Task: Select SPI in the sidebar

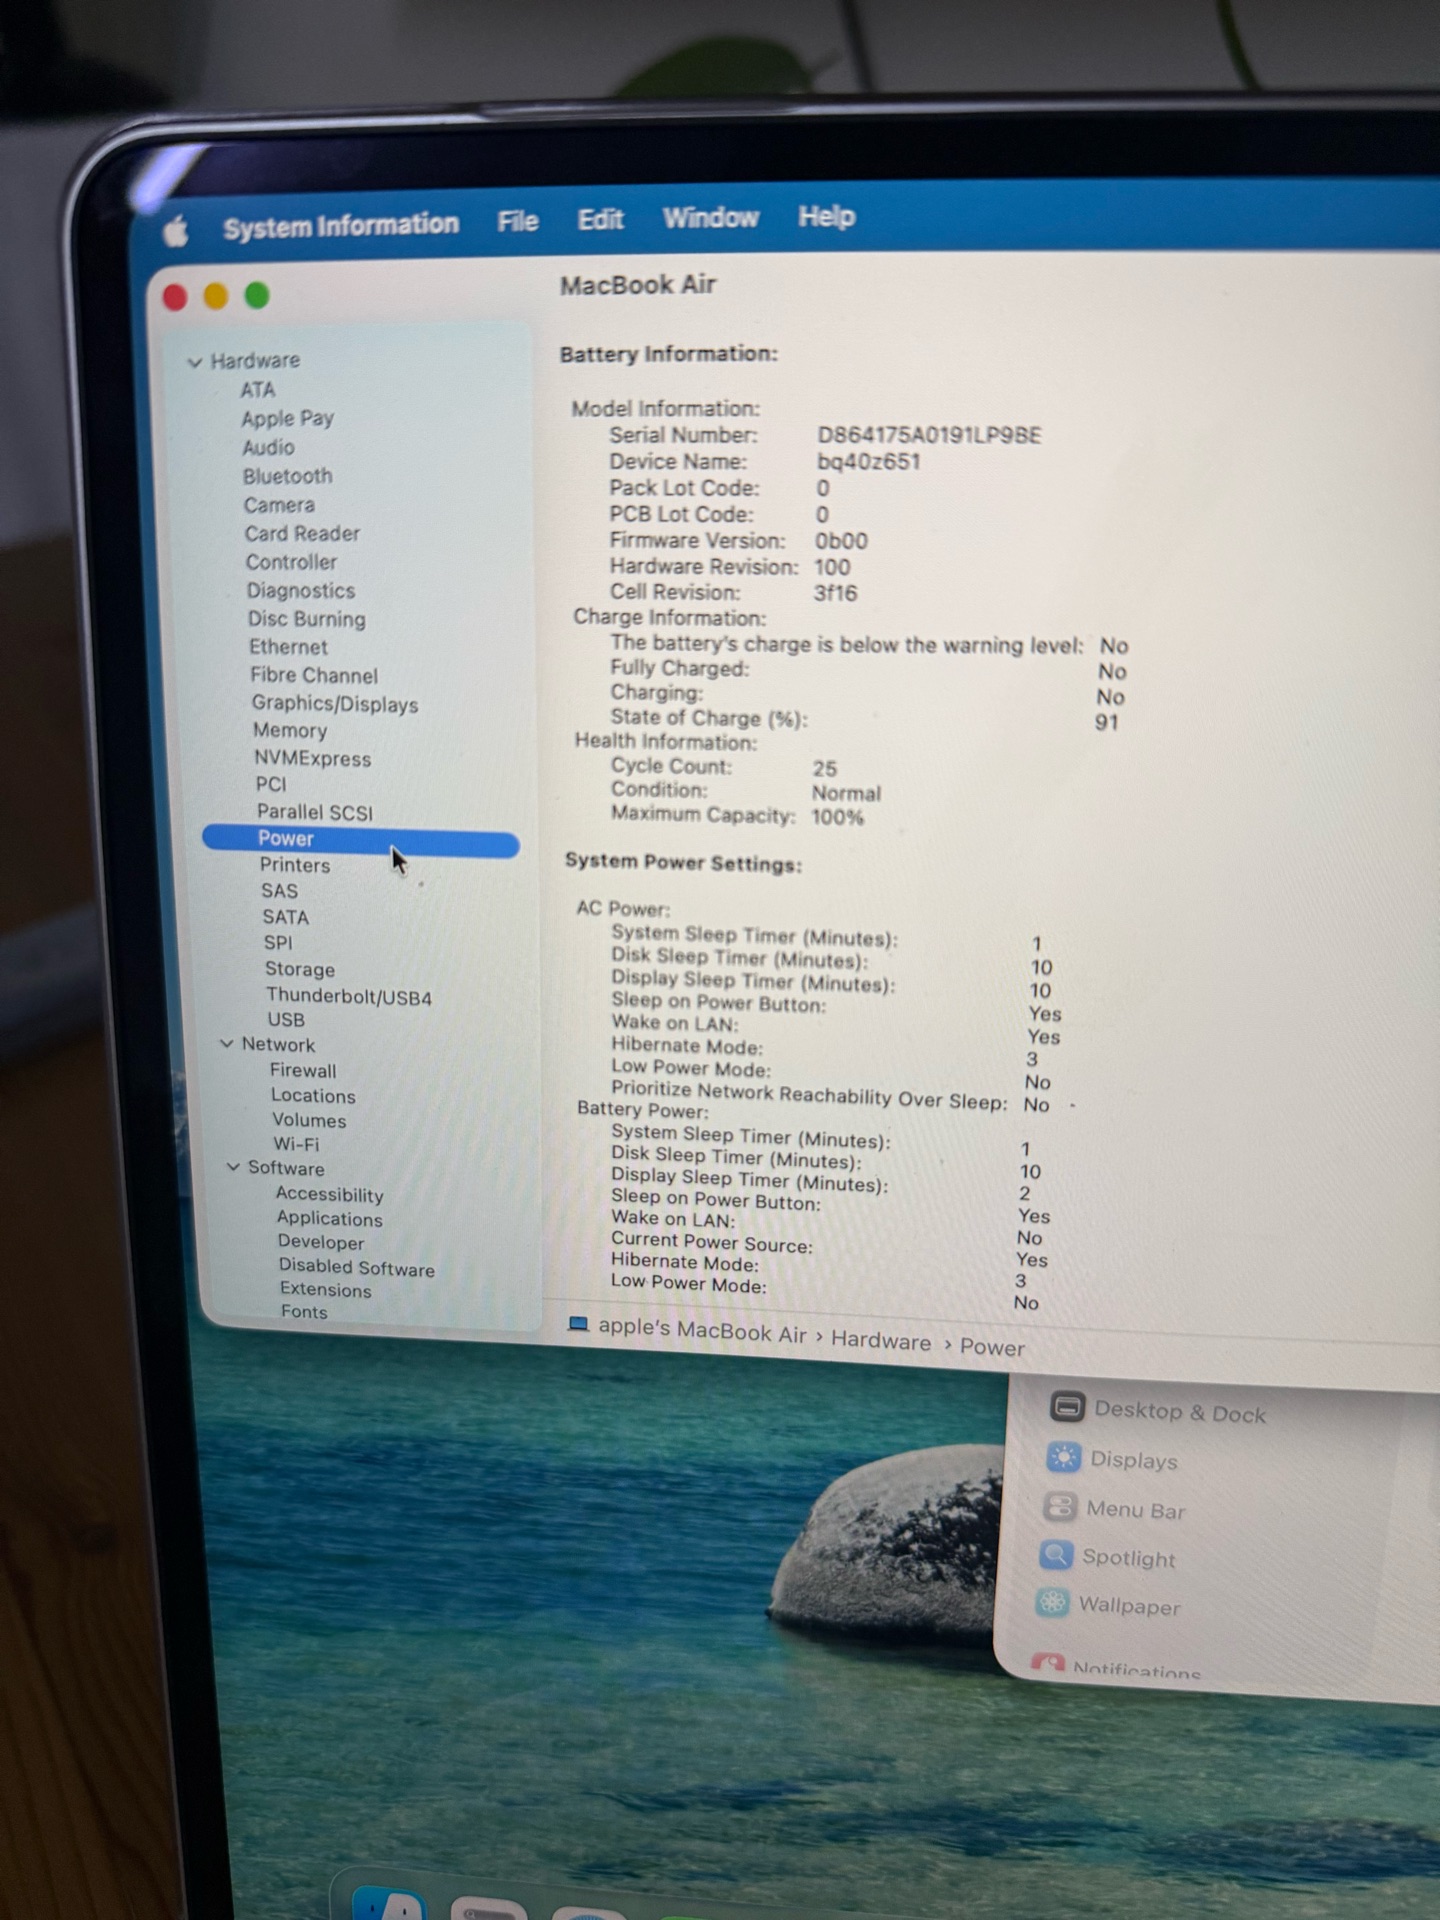Action: pyautogui.click(x=277, y=943)
